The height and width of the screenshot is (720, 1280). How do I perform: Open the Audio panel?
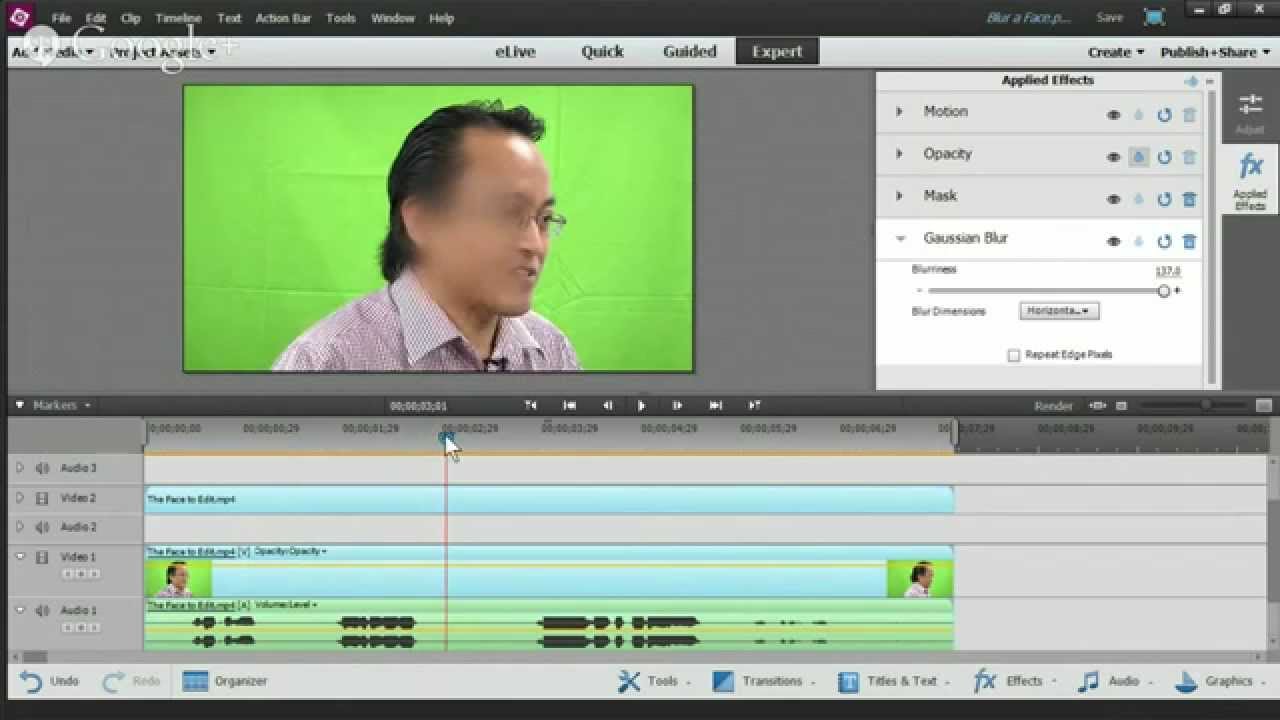[x=1115, y=681]
